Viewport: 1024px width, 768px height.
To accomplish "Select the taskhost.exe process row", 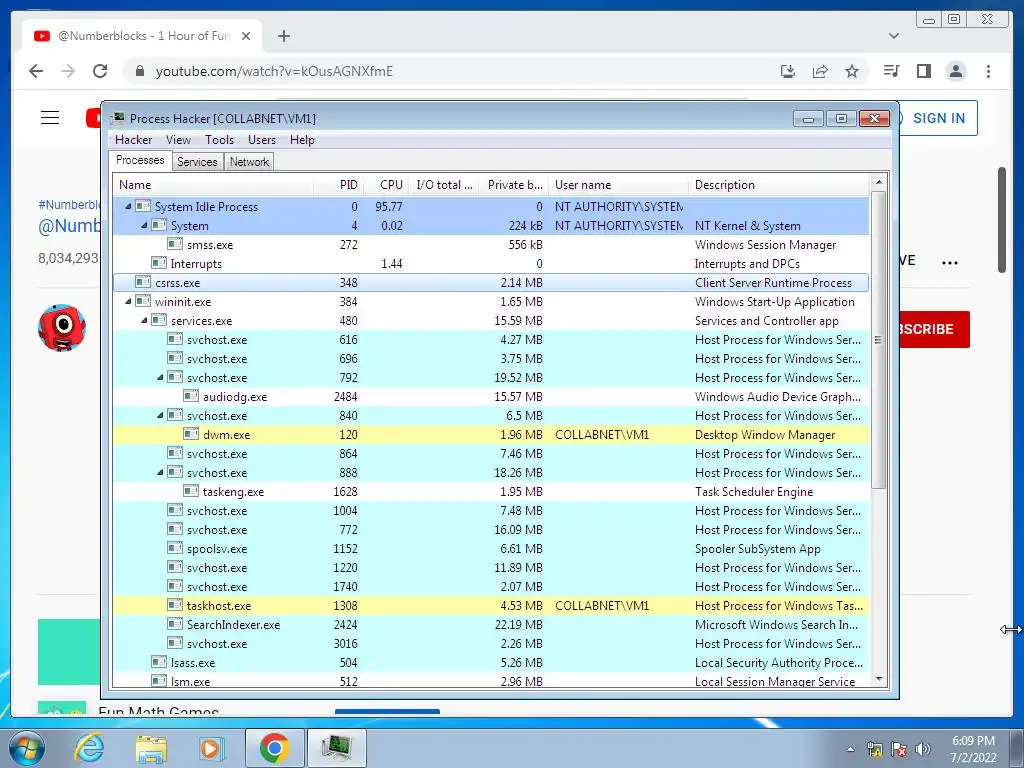I will [491, 605].
